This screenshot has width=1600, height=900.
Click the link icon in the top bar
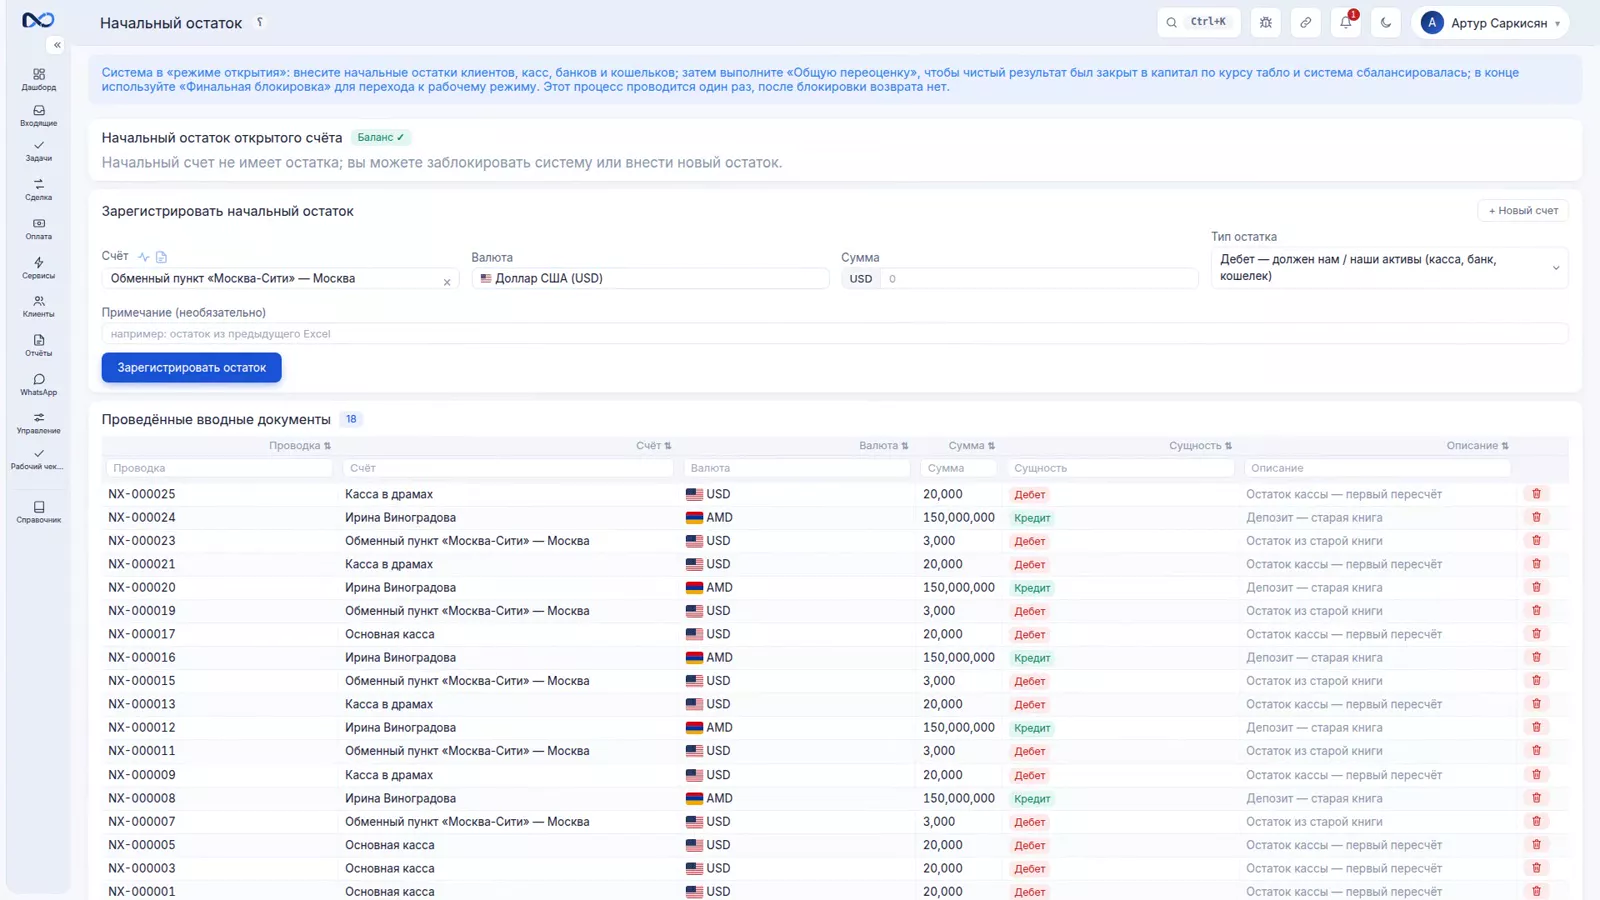1306,22
